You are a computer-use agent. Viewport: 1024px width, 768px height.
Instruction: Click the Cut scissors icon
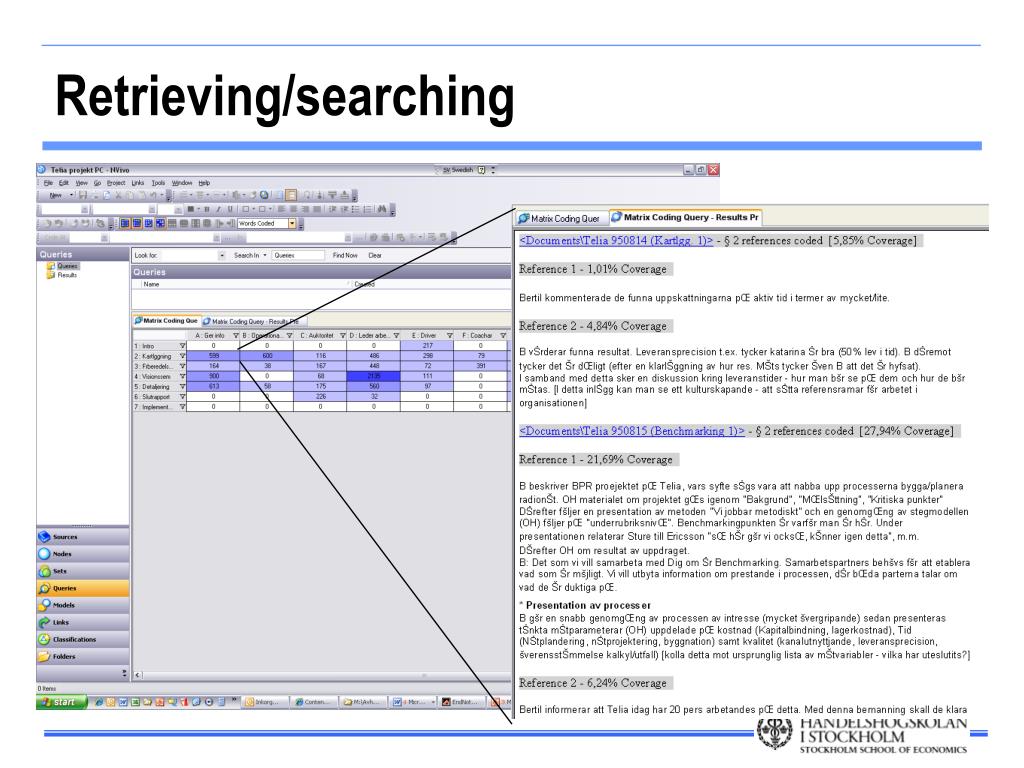pyautogui.click(x=118, y=195)
